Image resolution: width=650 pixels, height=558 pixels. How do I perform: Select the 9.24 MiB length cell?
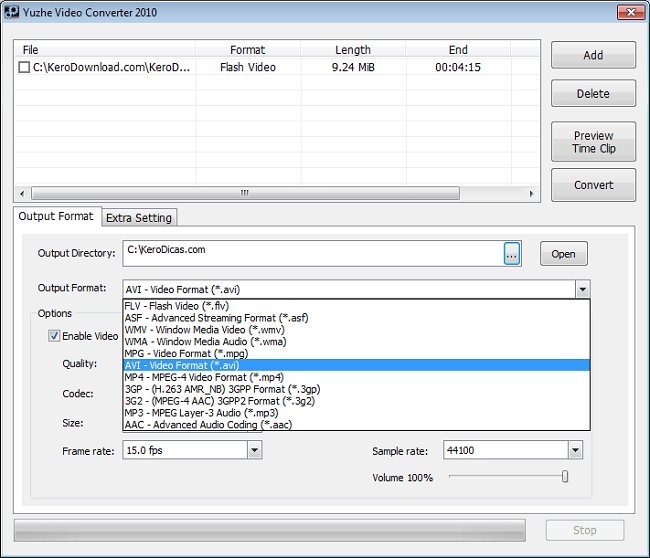click(353, 67)
